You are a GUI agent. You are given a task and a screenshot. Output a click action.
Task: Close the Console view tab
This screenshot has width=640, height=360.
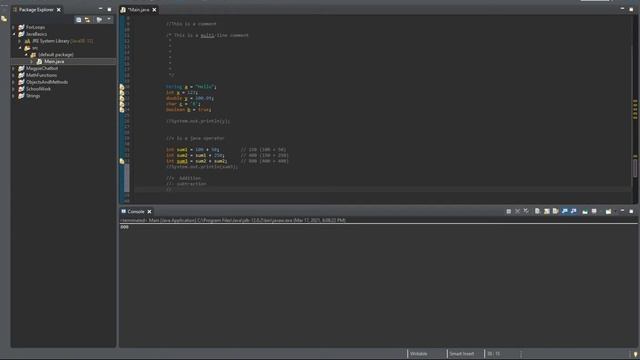coord(149,211)
